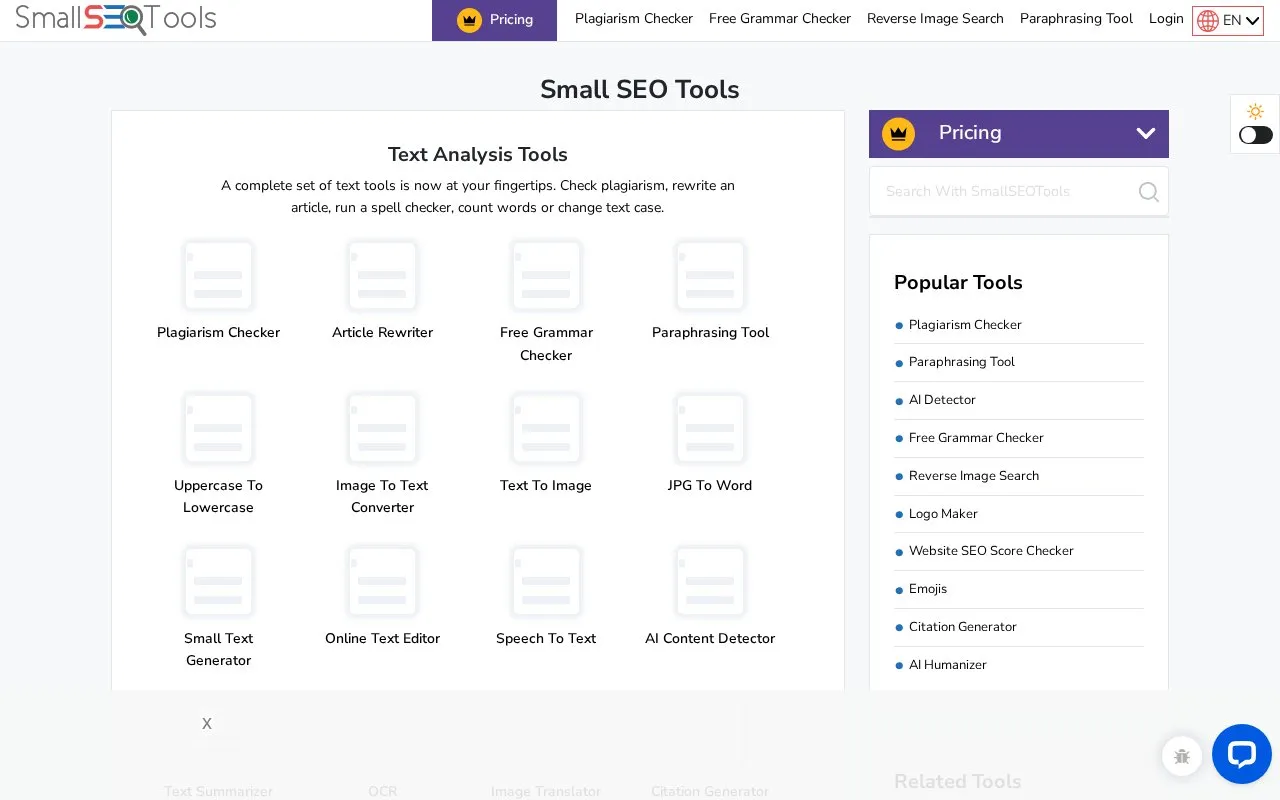Open Logo Maker from Popular Tools
1280x800 pixels.
click(x=943, y=514)
